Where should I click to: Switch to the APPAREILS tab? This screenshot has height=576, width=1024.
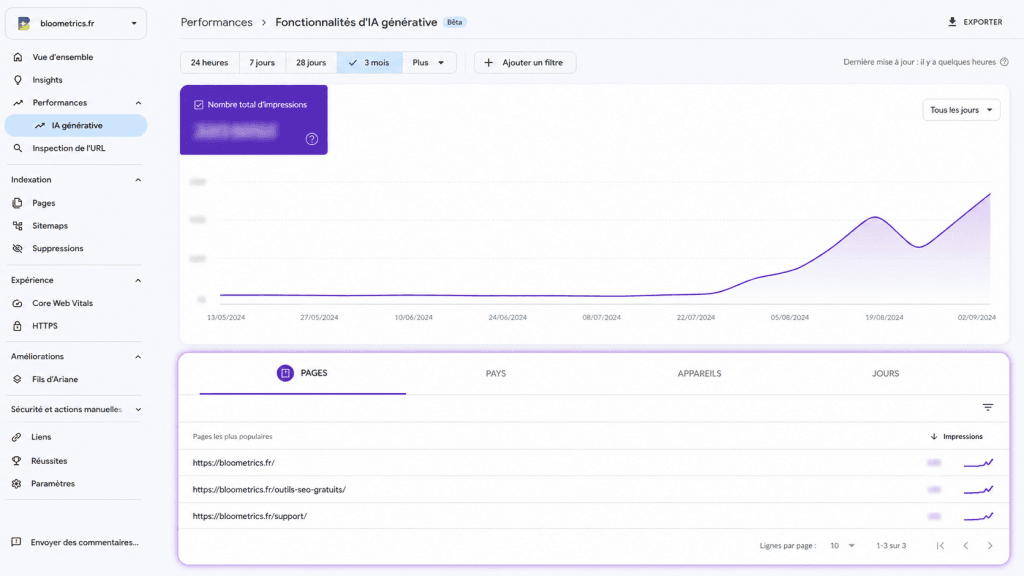(x=699, y=374)
